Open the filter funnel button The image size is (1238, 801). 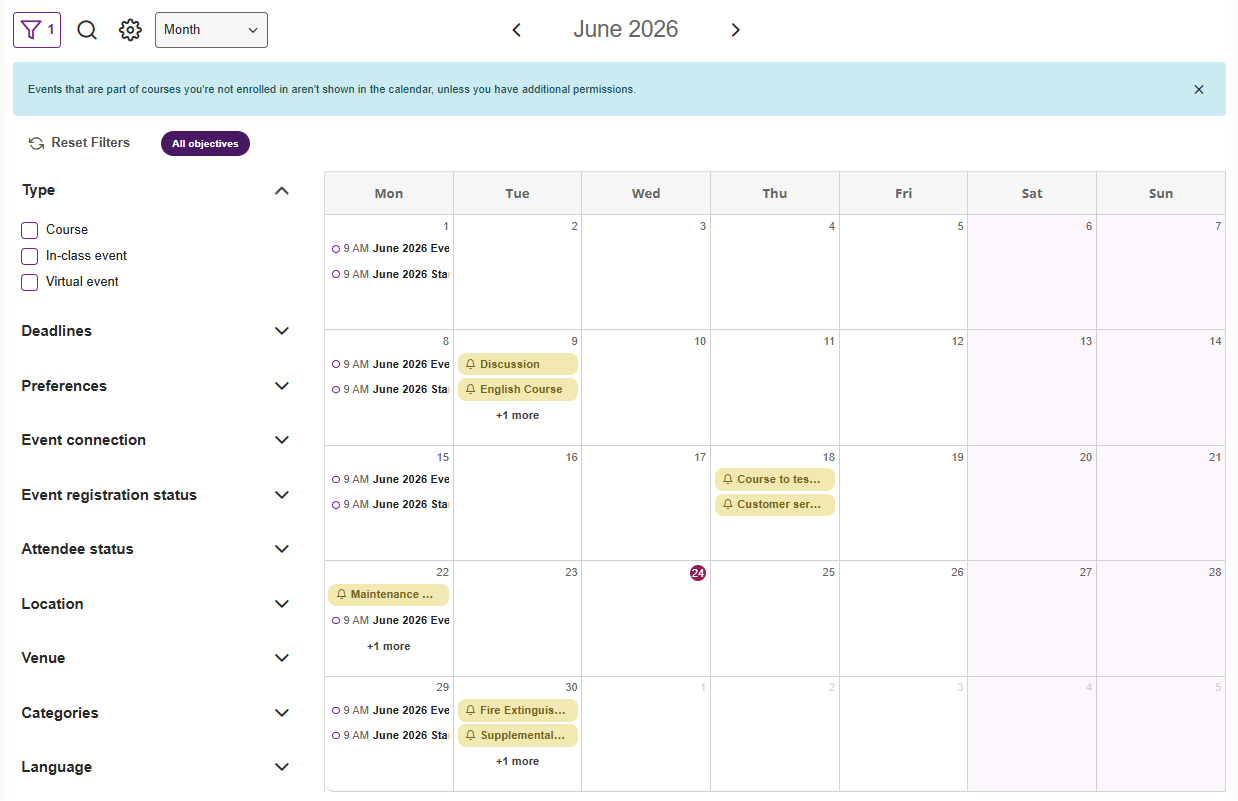(x=37, y=30)
